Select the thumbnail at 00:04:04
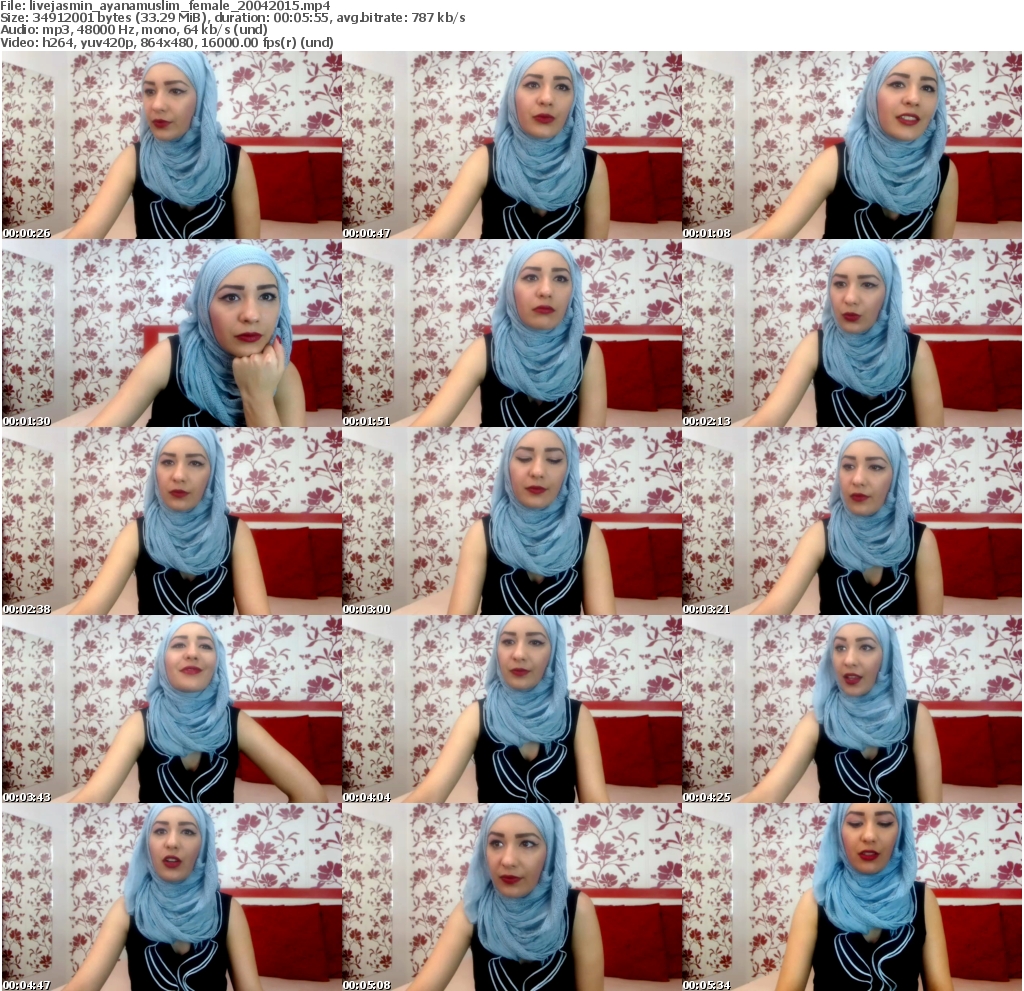The image size is (1024, 991). tap(512, 709)
